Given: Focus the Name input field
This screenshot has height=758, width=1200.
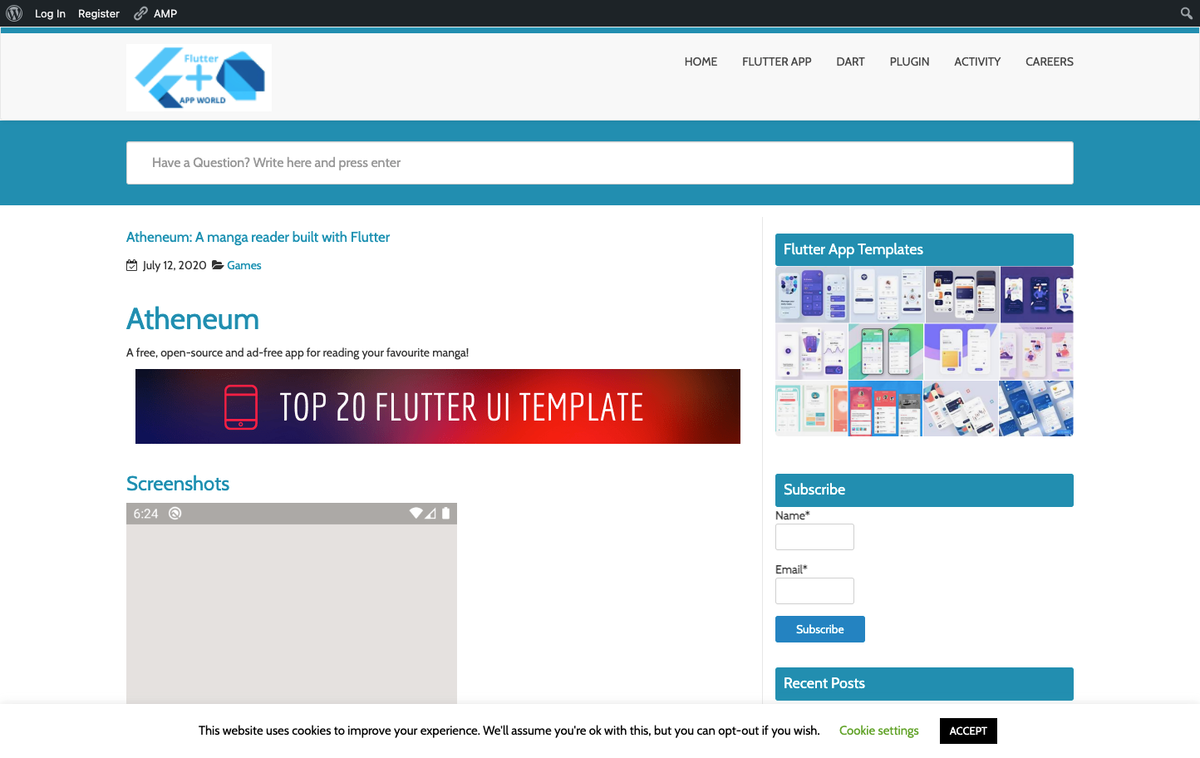Looking at the screenshot, I should pyautogui.click(x=814, y=537).
